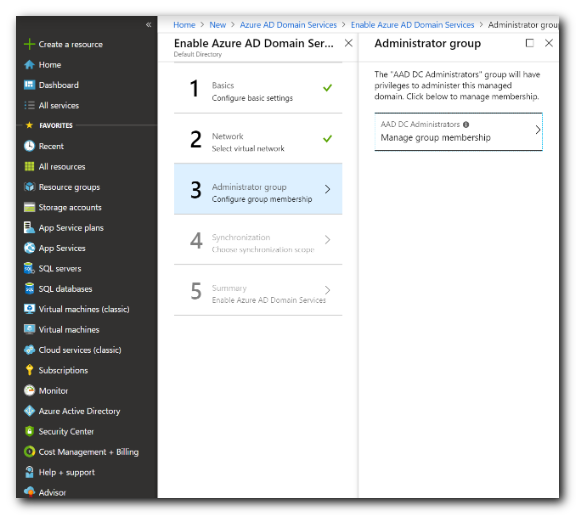576x515 pixels.
Task: Open the App Service plans icon
Action: pyautogui.click(x=29, y=227)
